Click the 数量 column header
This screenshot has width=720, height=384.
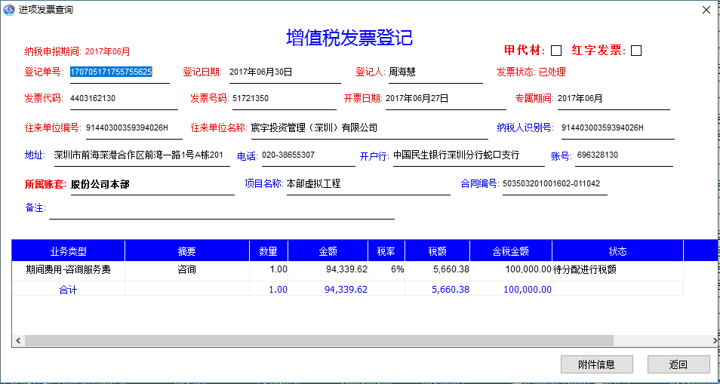click(x=269, y=251)
